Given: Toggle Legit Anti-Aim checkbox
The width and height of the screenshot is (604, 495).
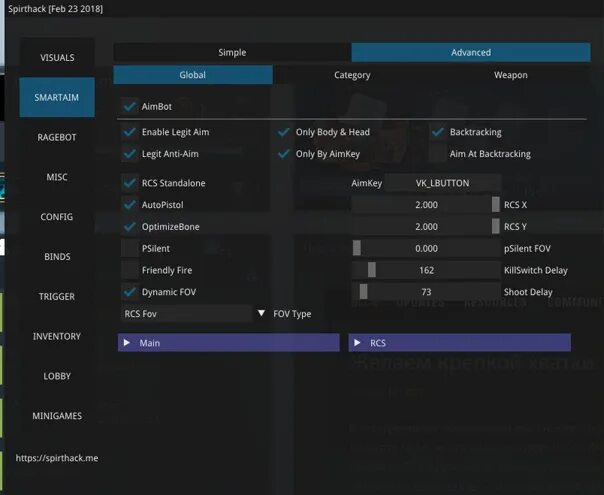Looking at the screenshot, I should [x=130, y=154].
